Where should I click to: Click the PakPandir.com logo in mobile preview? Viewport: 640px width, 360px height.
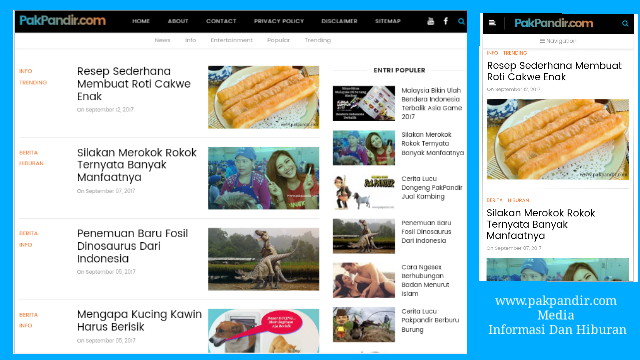click(x=553, y=23)
